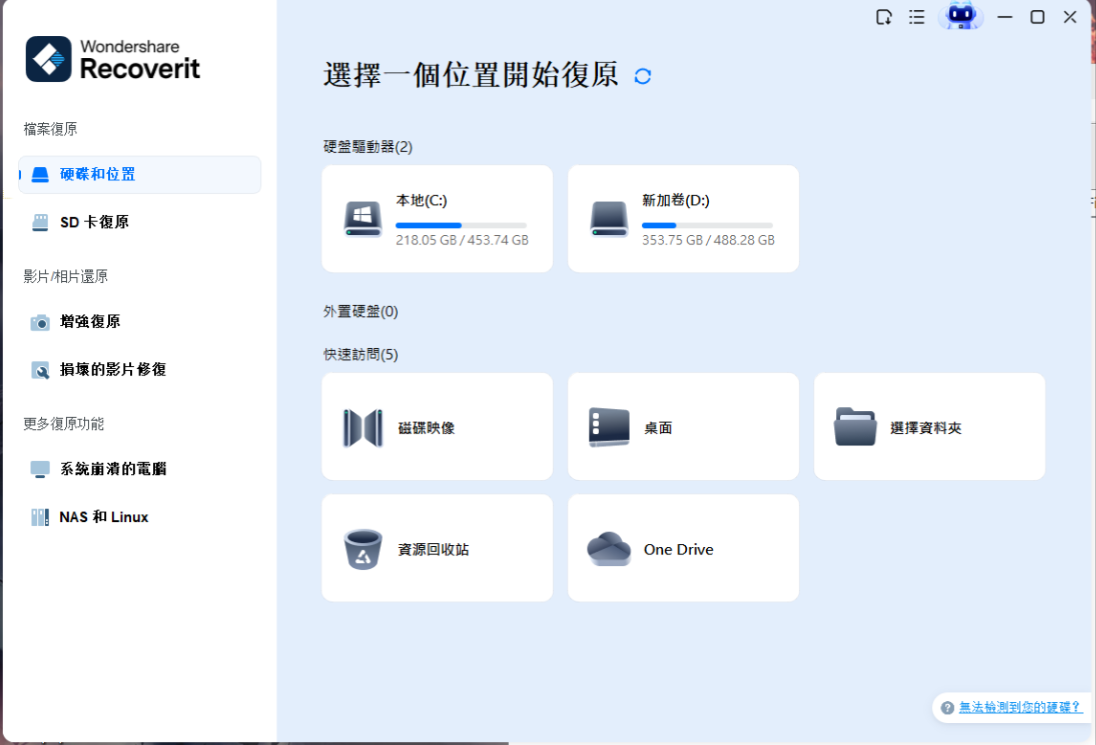Viewport: 1096px width, 745px height.
Task: Click the camera icon beside 增強復原
Action: pyautogui.click(x=40, y=322)
